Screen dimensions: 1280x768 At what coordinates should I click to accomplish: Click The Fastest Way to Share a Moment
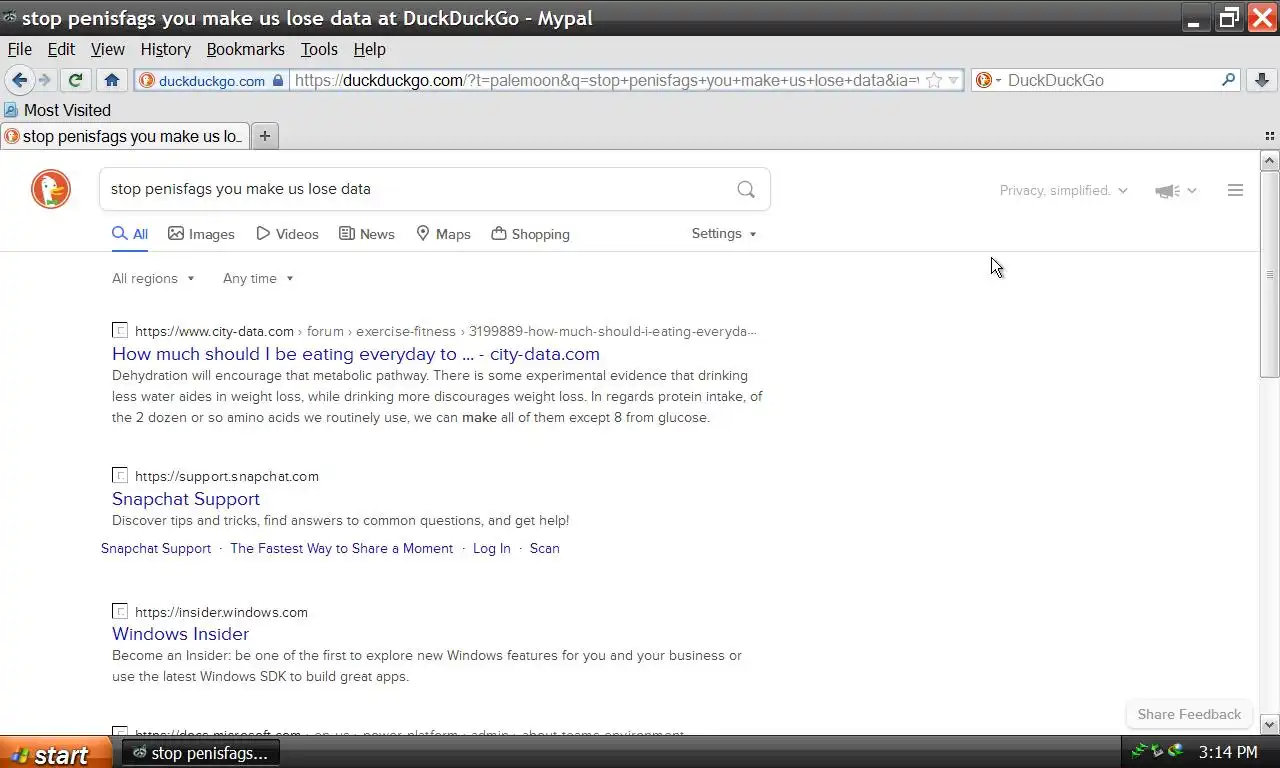[341, 548]
